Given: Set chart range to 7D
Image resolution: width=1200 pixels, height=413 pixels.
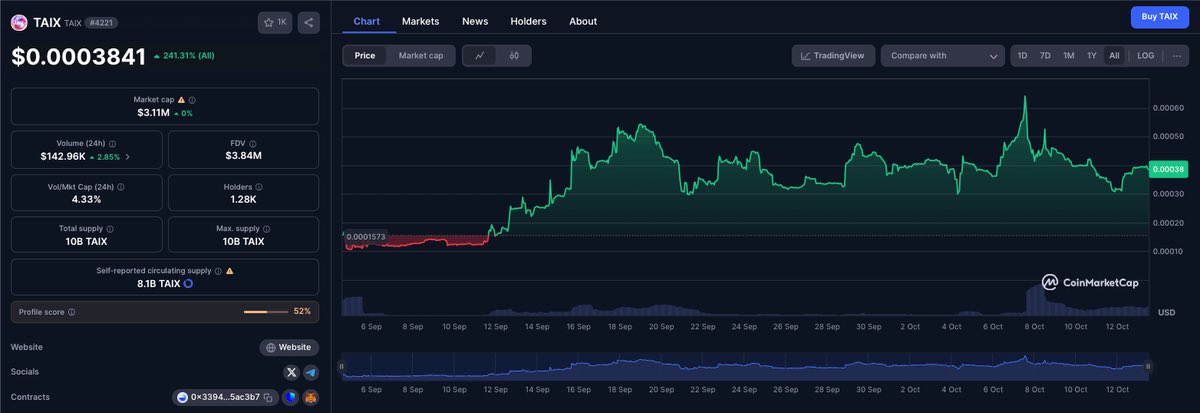Looking at the screenshot, I should 1045,56.
